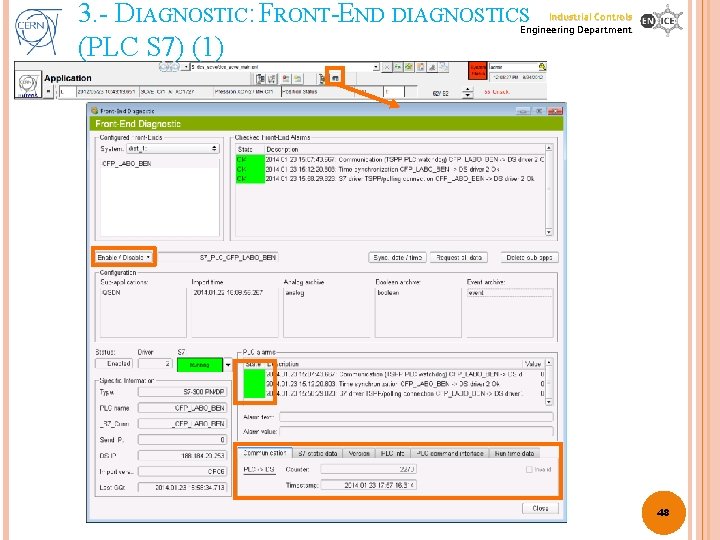Click the Type field S7-300 PN/DP
720x540 pixels.
[182, 392]
